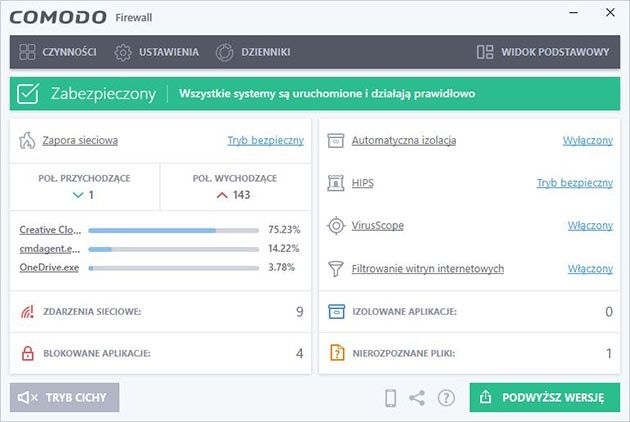
Task: Switch to Widok podstawowy view
Action: 543,52
